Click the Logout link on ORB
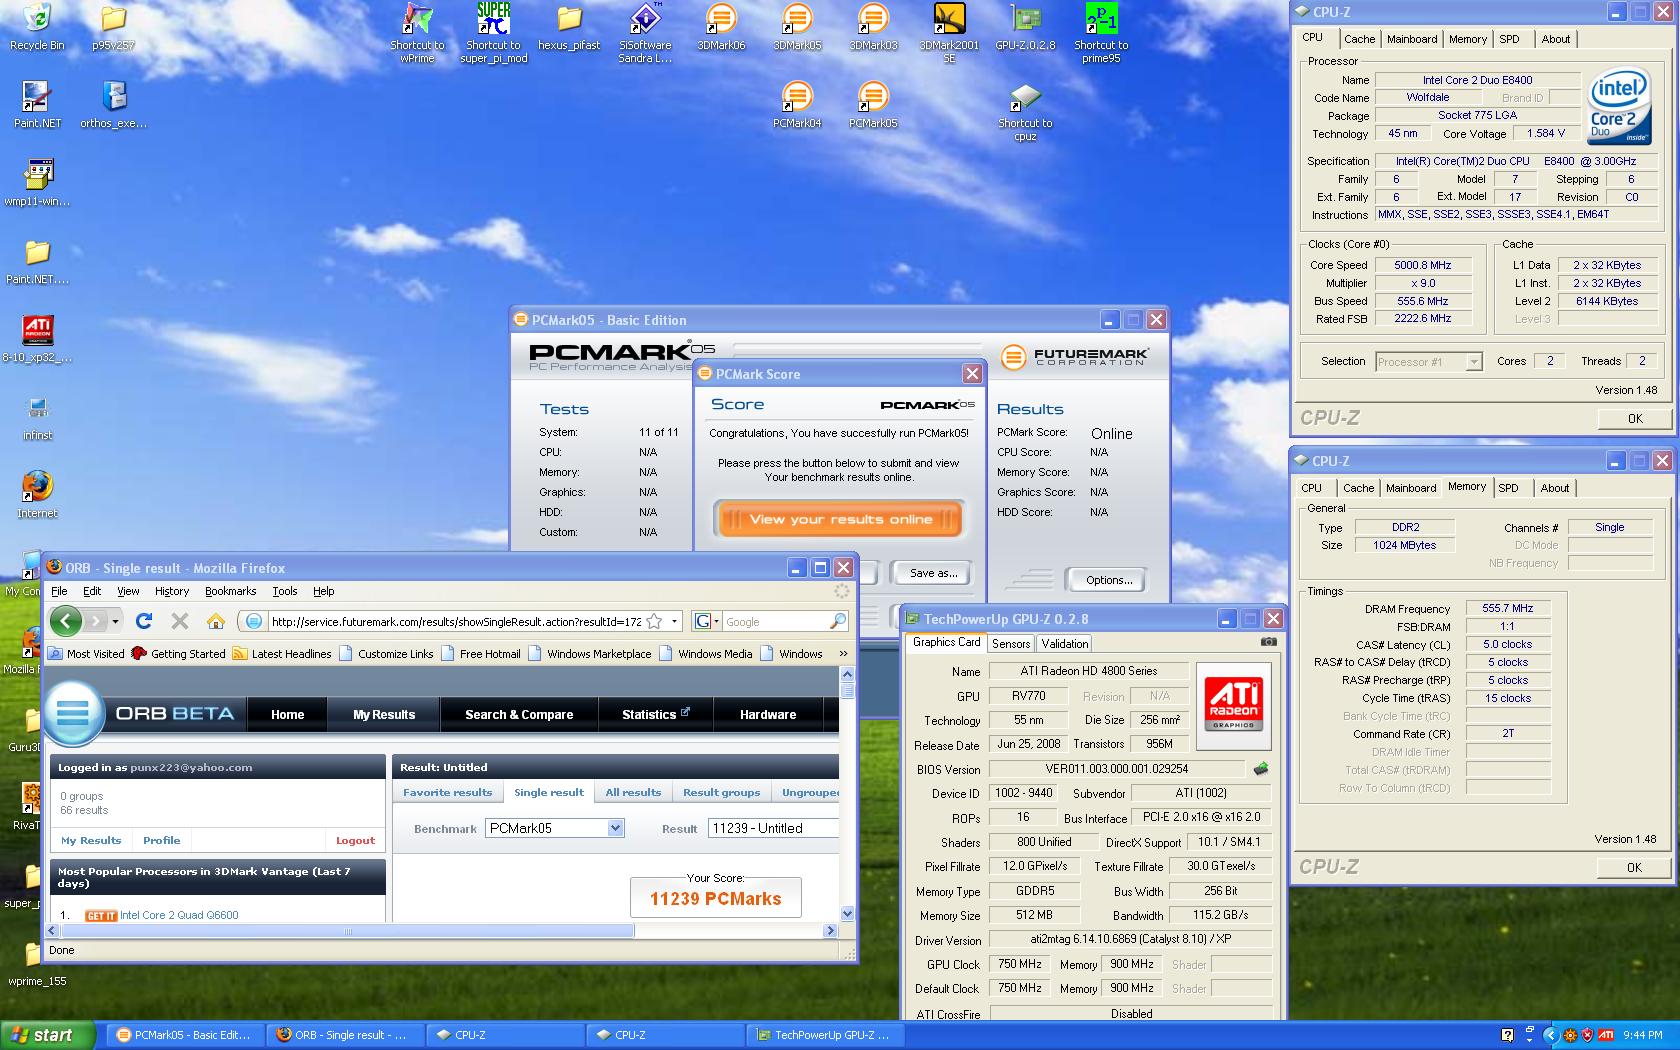The height and width of the screenshot is (1050, 1680). tap(355, 841)
